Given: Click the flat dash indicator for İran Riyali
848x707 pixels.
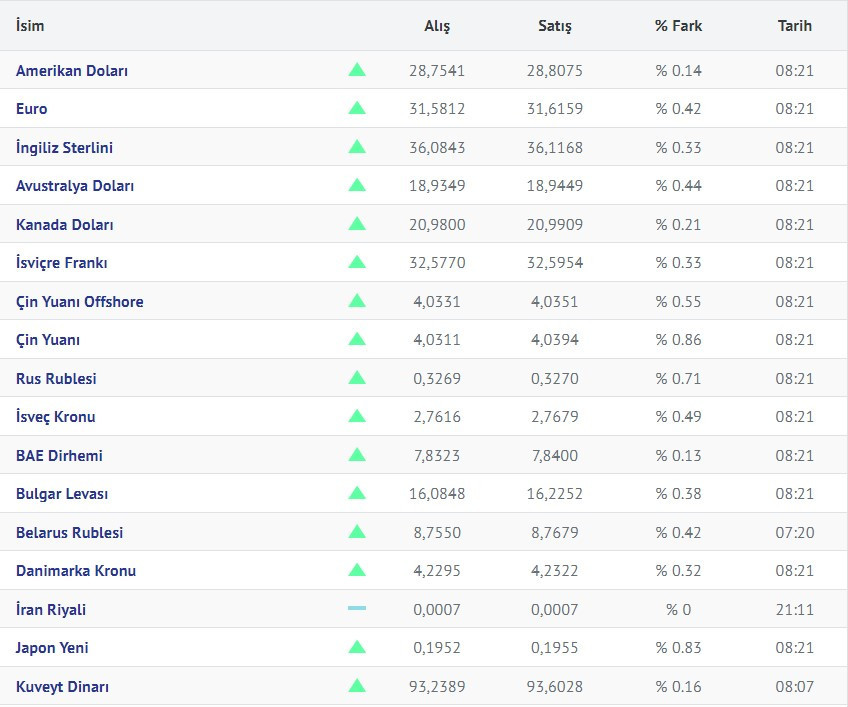Looking at the screenshot, I should pyautogui.click(x=357, y=608).
